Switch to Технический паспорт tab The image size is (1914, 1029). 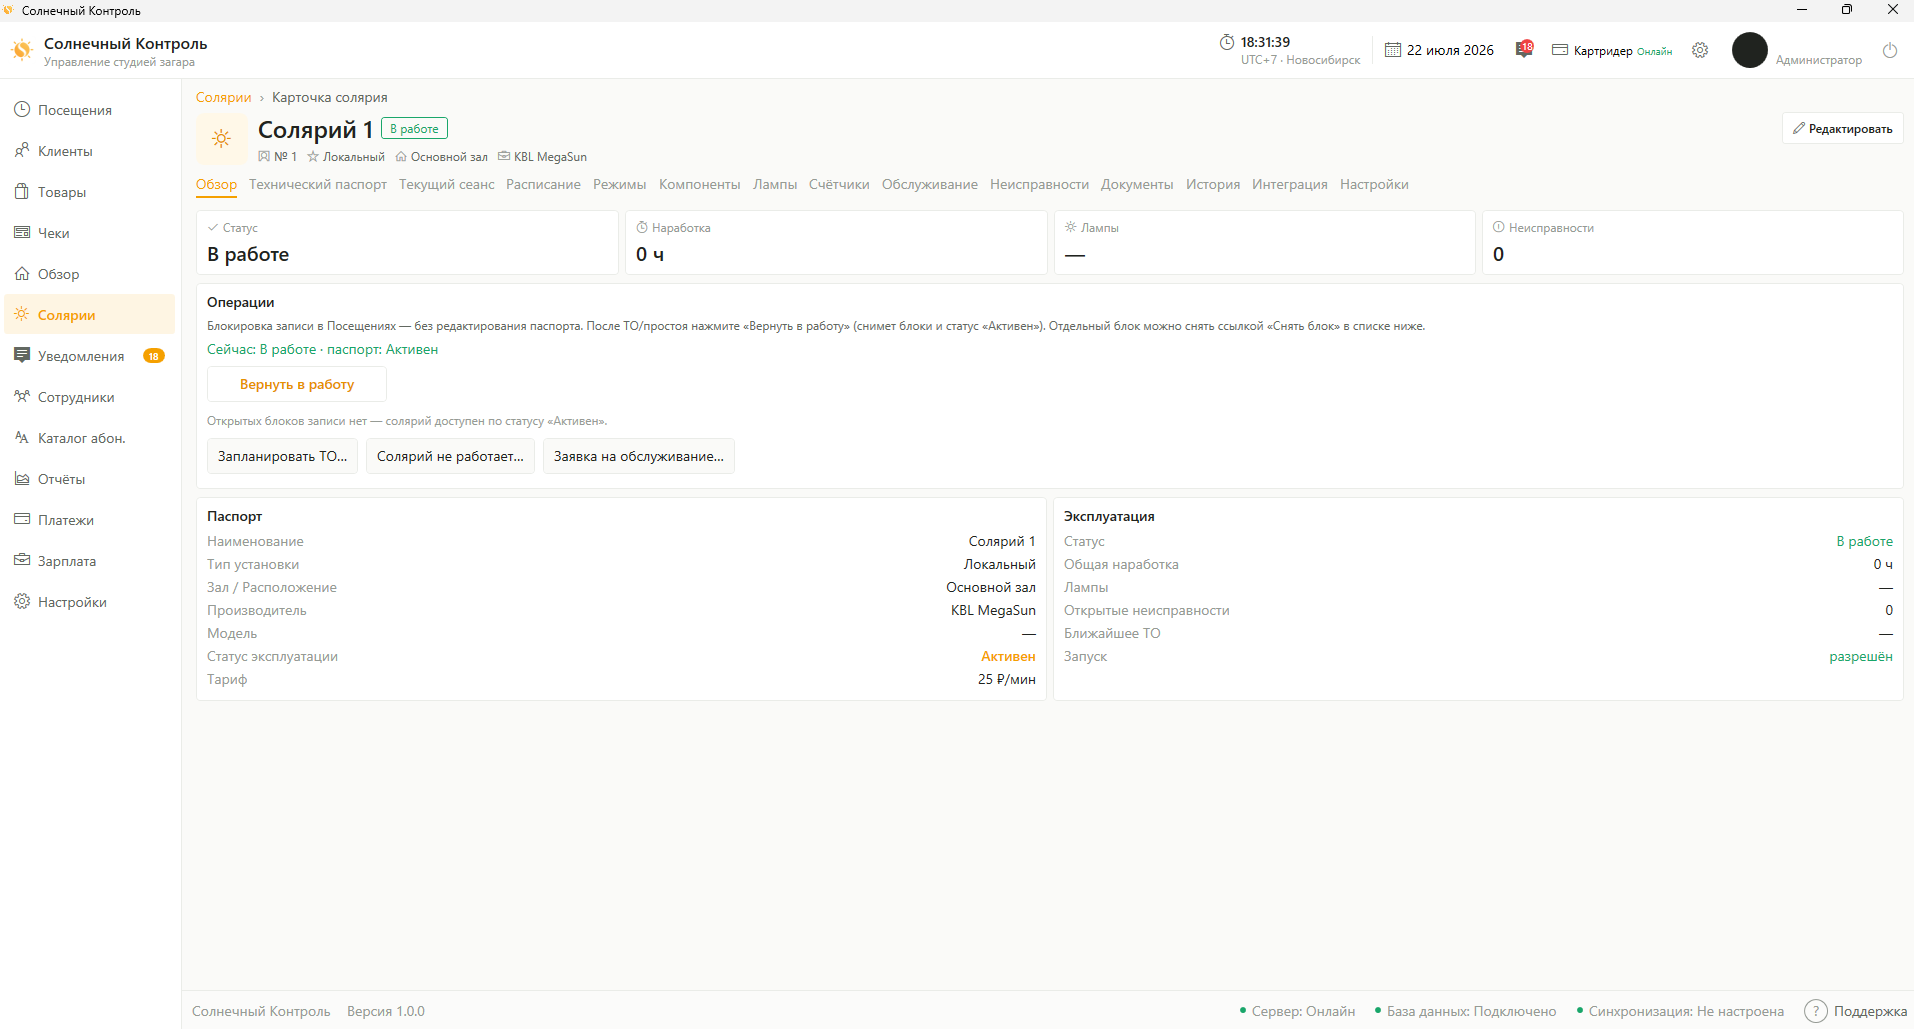pyautogui.click(x=318, y=184)
